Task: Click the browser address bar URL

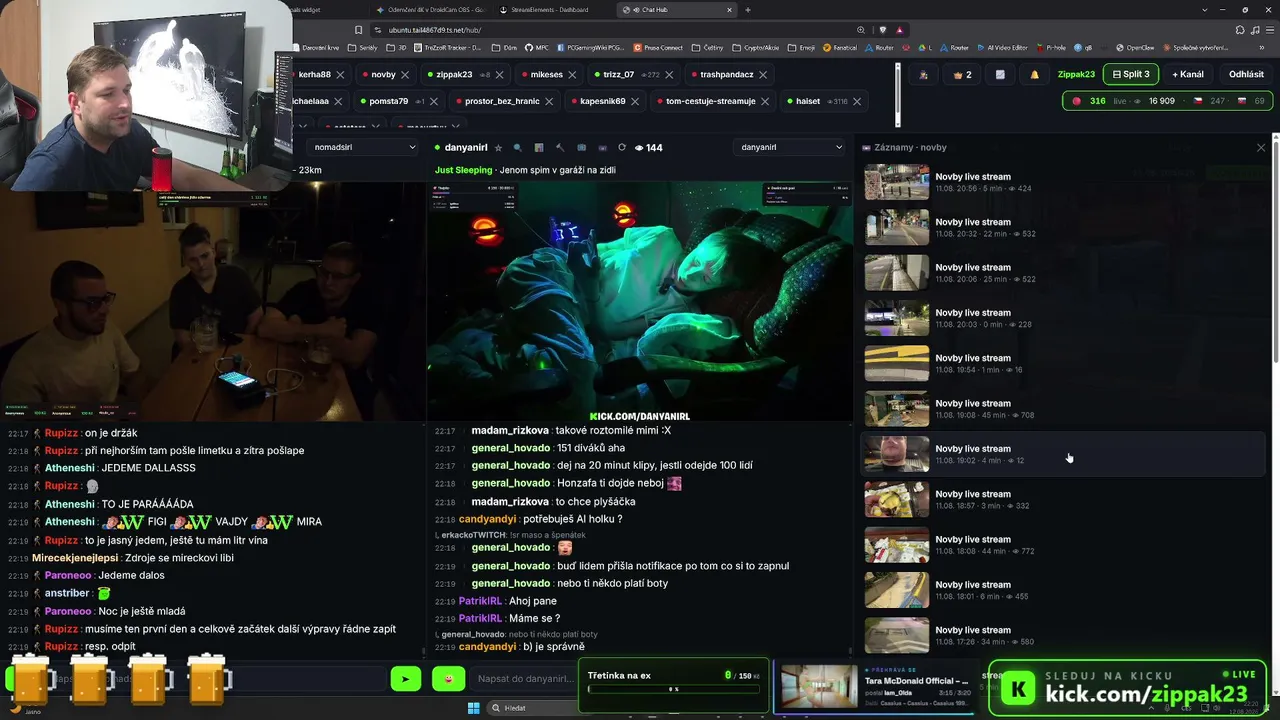Action: tap(435, 30)
